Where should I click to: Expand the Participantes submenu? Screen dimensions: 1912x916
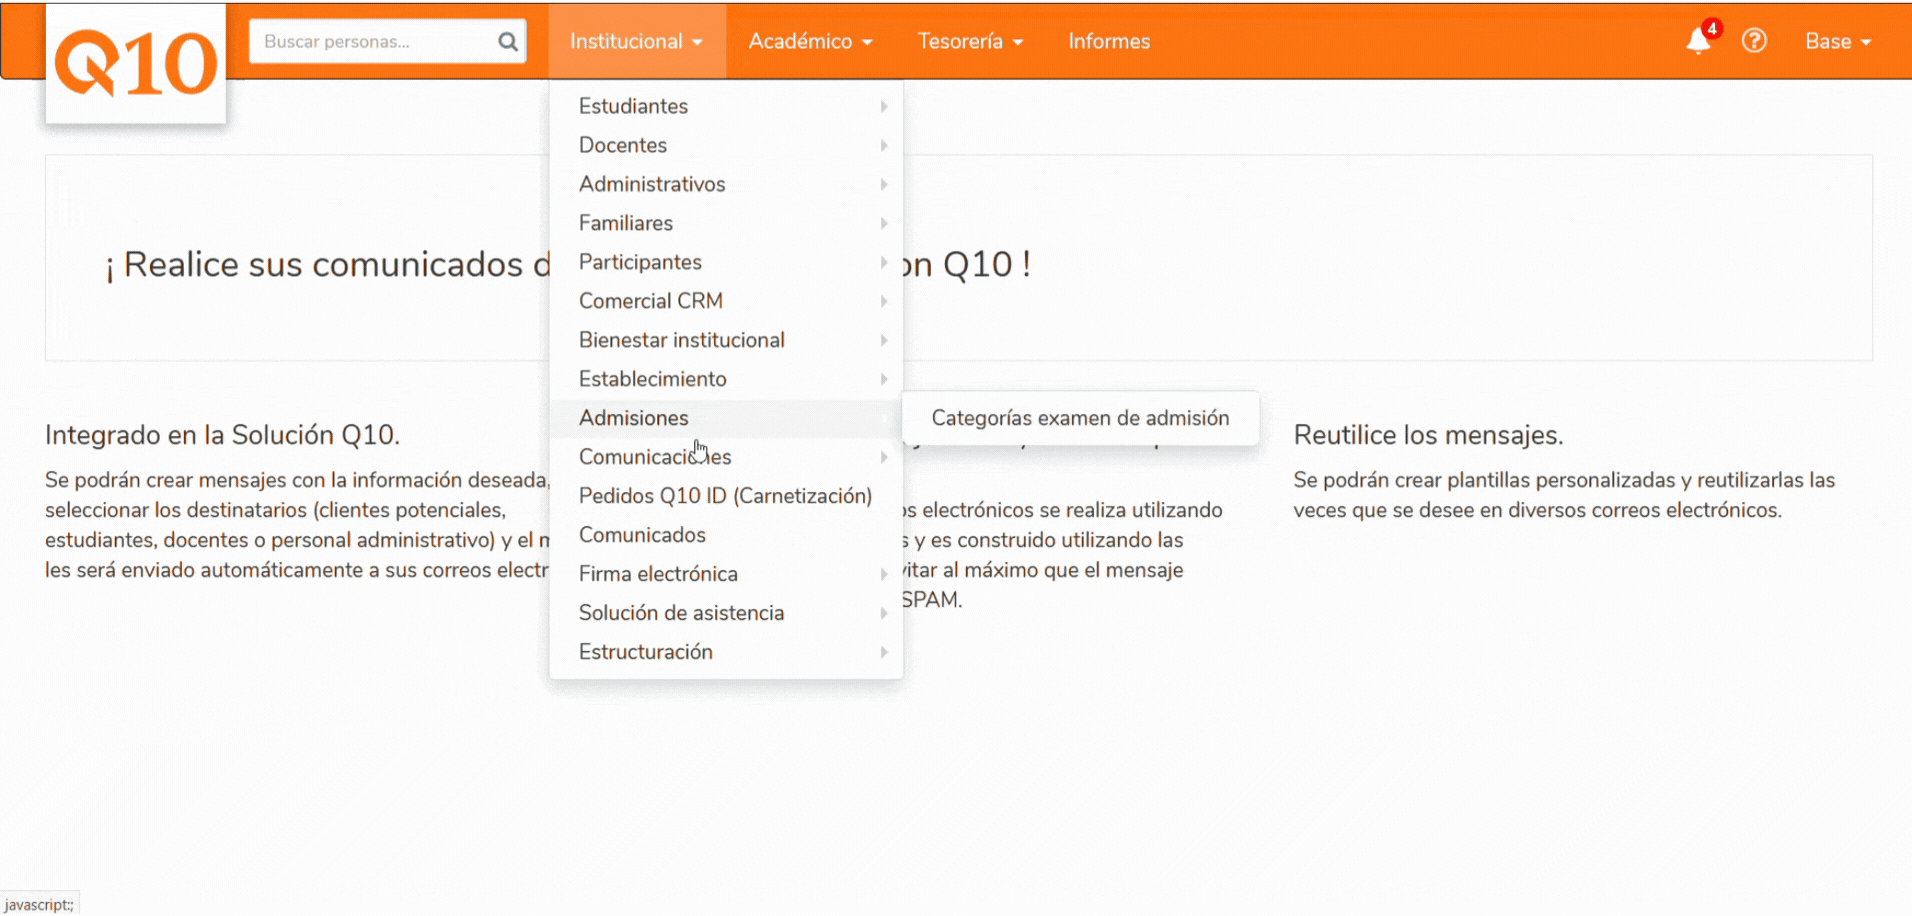click(x=726, y=262)
